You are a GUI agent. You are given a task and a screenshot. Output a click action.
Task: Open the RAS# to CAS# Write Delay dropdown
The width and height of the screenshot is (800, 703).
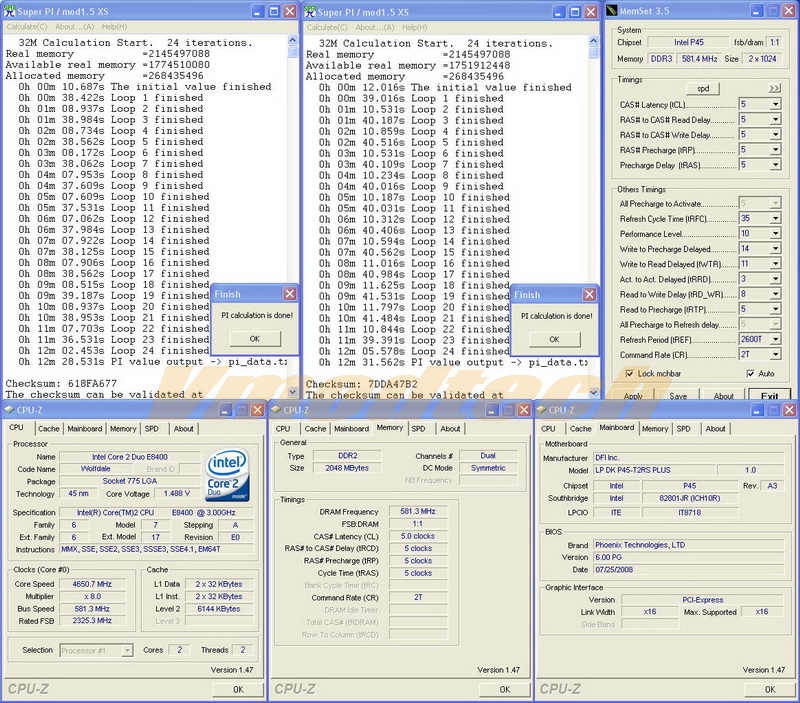776,135
